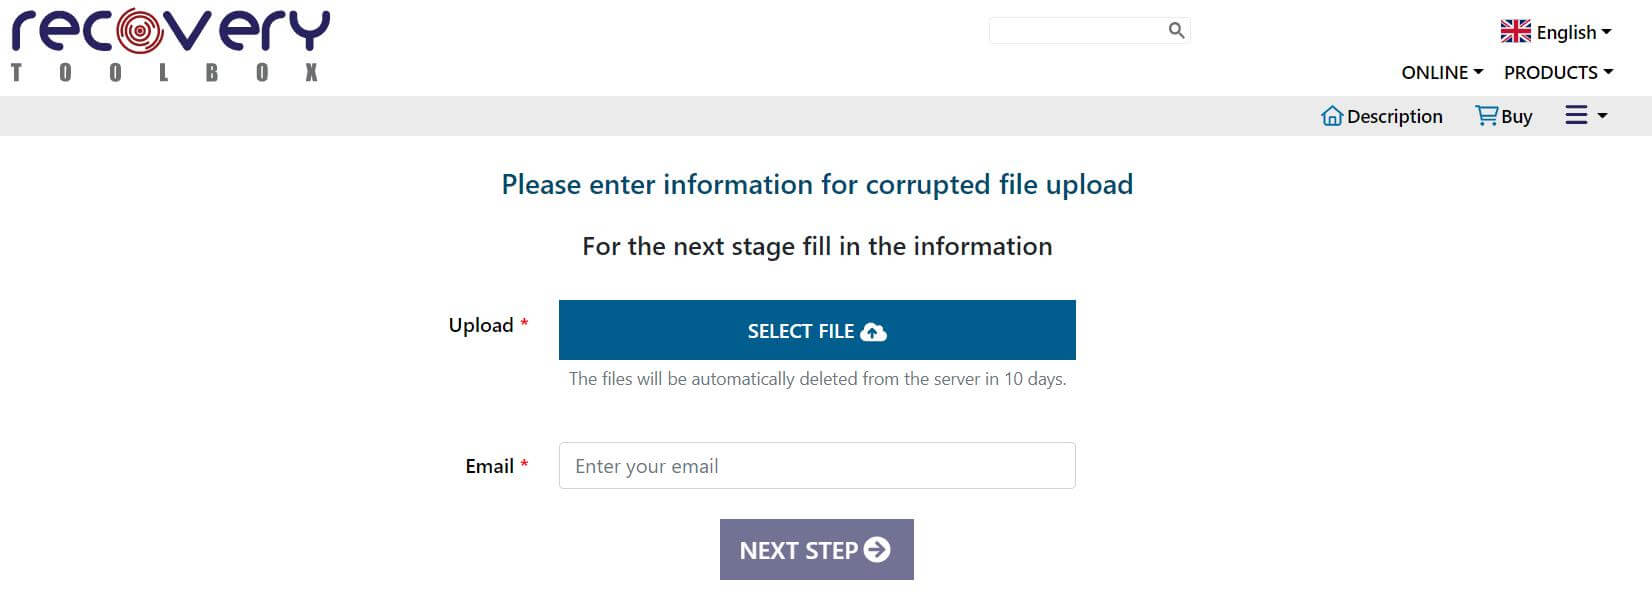Click the search magnifier icon
This screenshot has height=604, width=1652.
tap(1176, 30)
